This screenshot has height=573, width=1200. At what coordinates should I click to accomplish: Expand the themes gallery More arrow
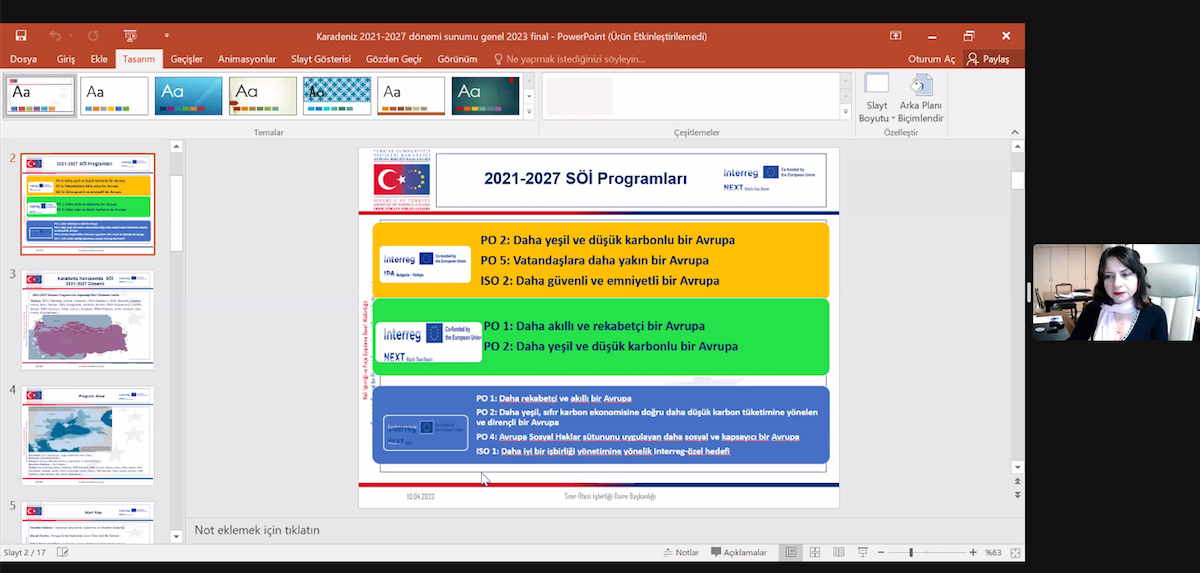tap(528, 111)
